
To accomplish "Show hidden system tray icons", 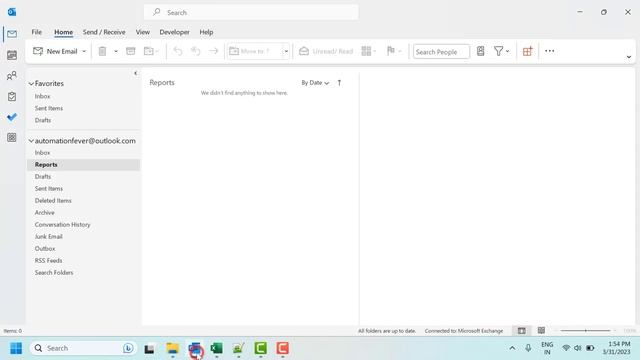I will pos(512,348).
